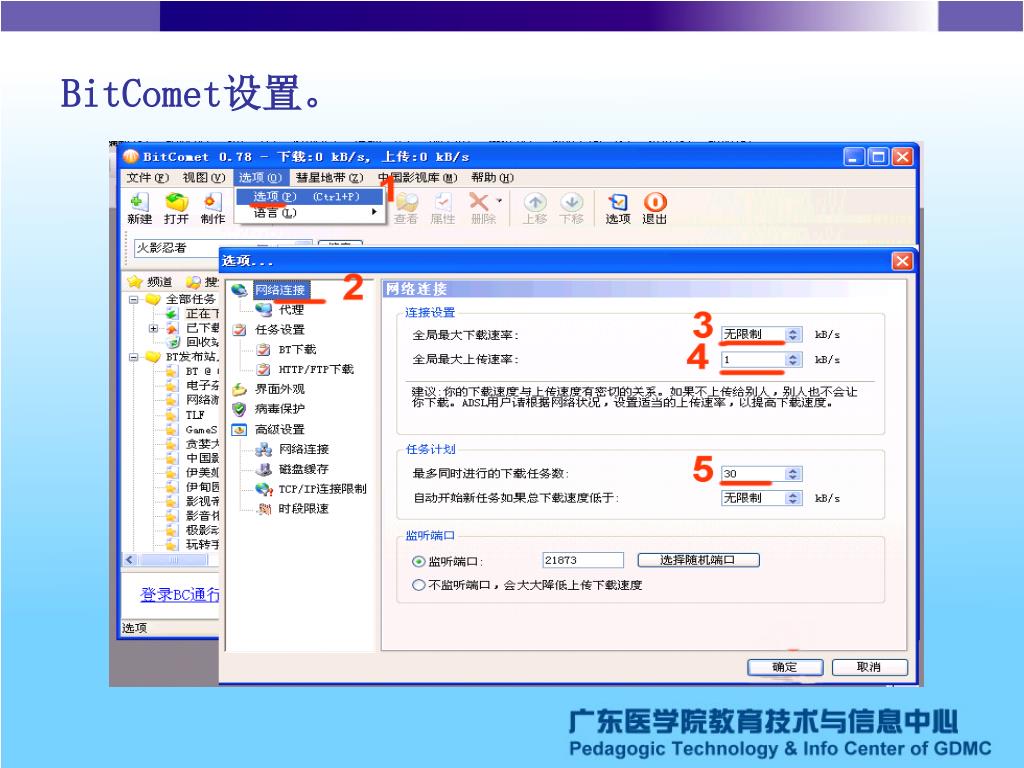1024x768 pixels.
Task: Click spinner of 全局最大上传速率 field
Action: (x=793, y=359)
